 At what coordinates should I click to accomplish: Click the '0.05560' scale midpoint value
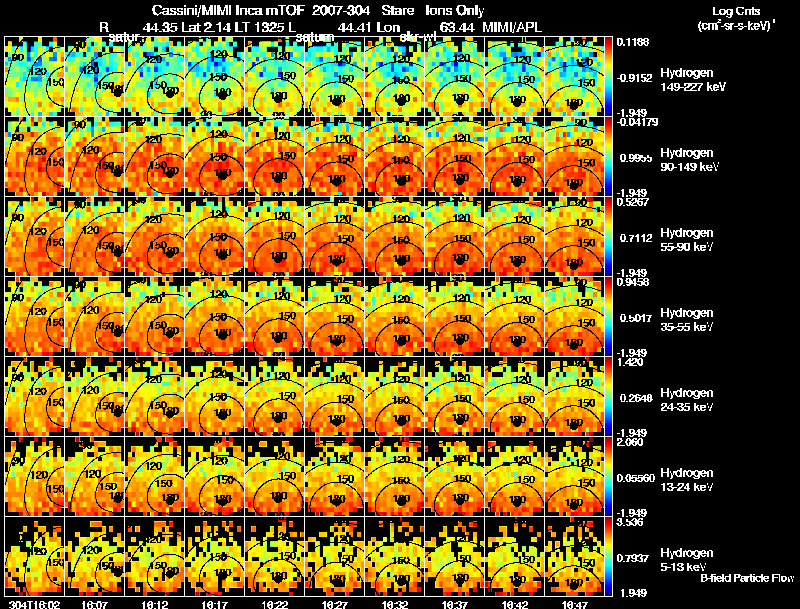636,478
